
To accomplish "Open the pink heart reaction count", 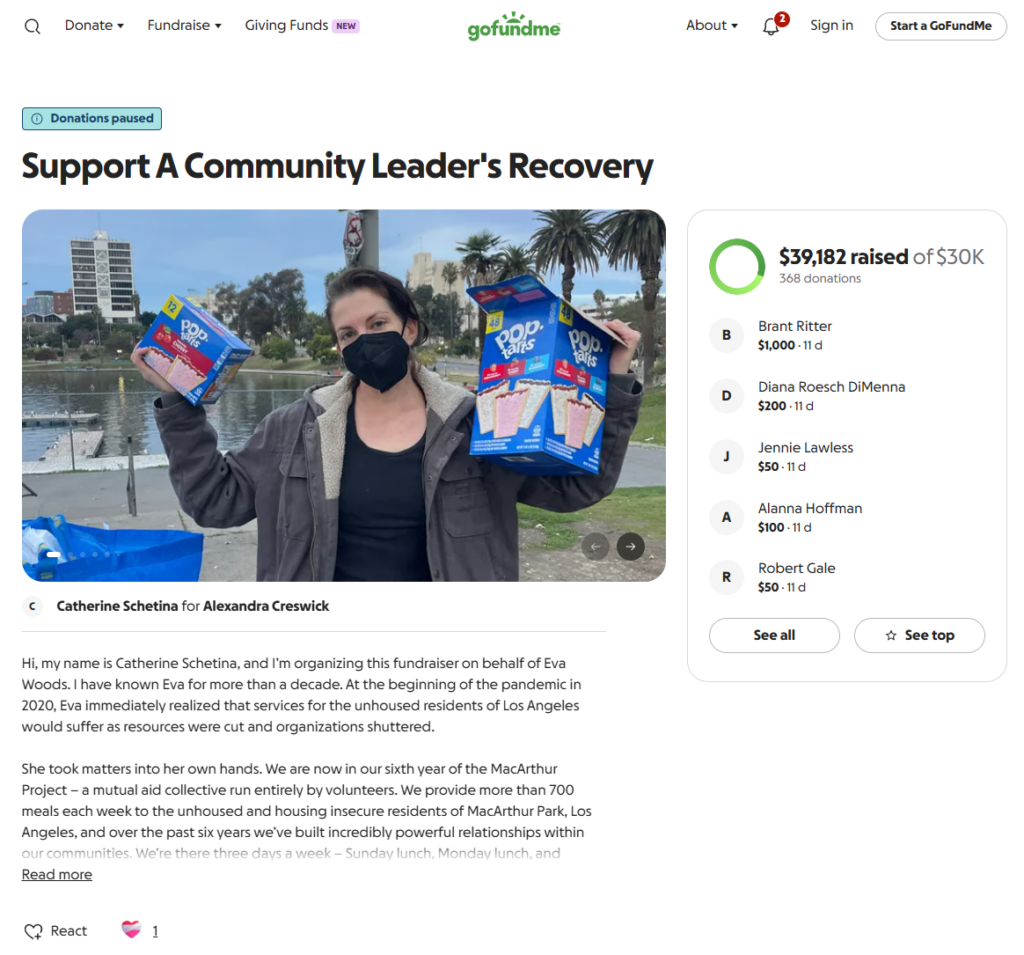I will pyautogui.click(x=139, y=930).
